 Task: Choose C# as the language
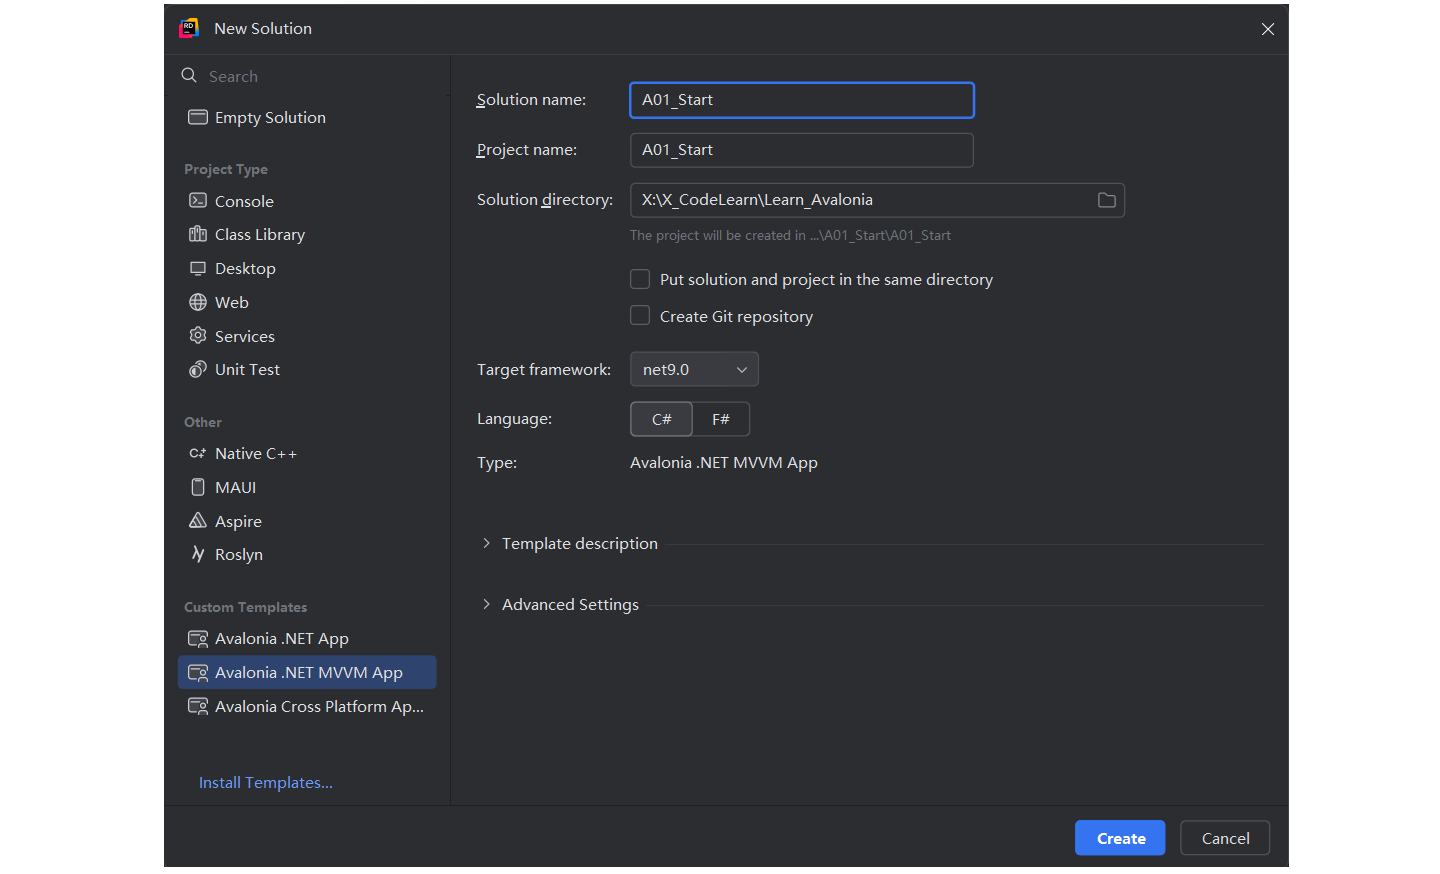[661, 419]
